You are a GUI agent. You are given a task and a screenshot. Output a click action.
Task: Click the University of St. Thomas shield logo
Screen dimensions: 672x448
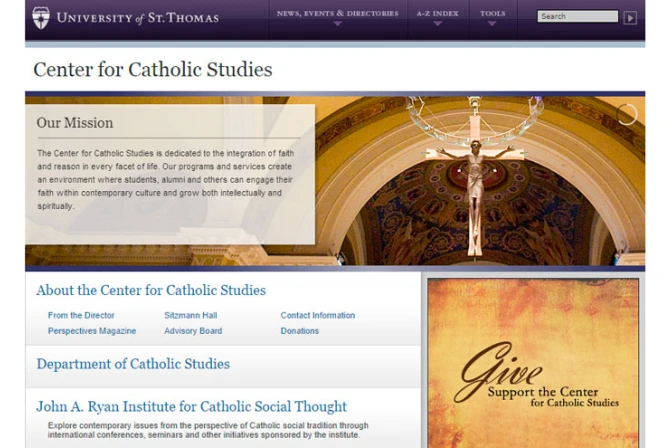(40, 16)
